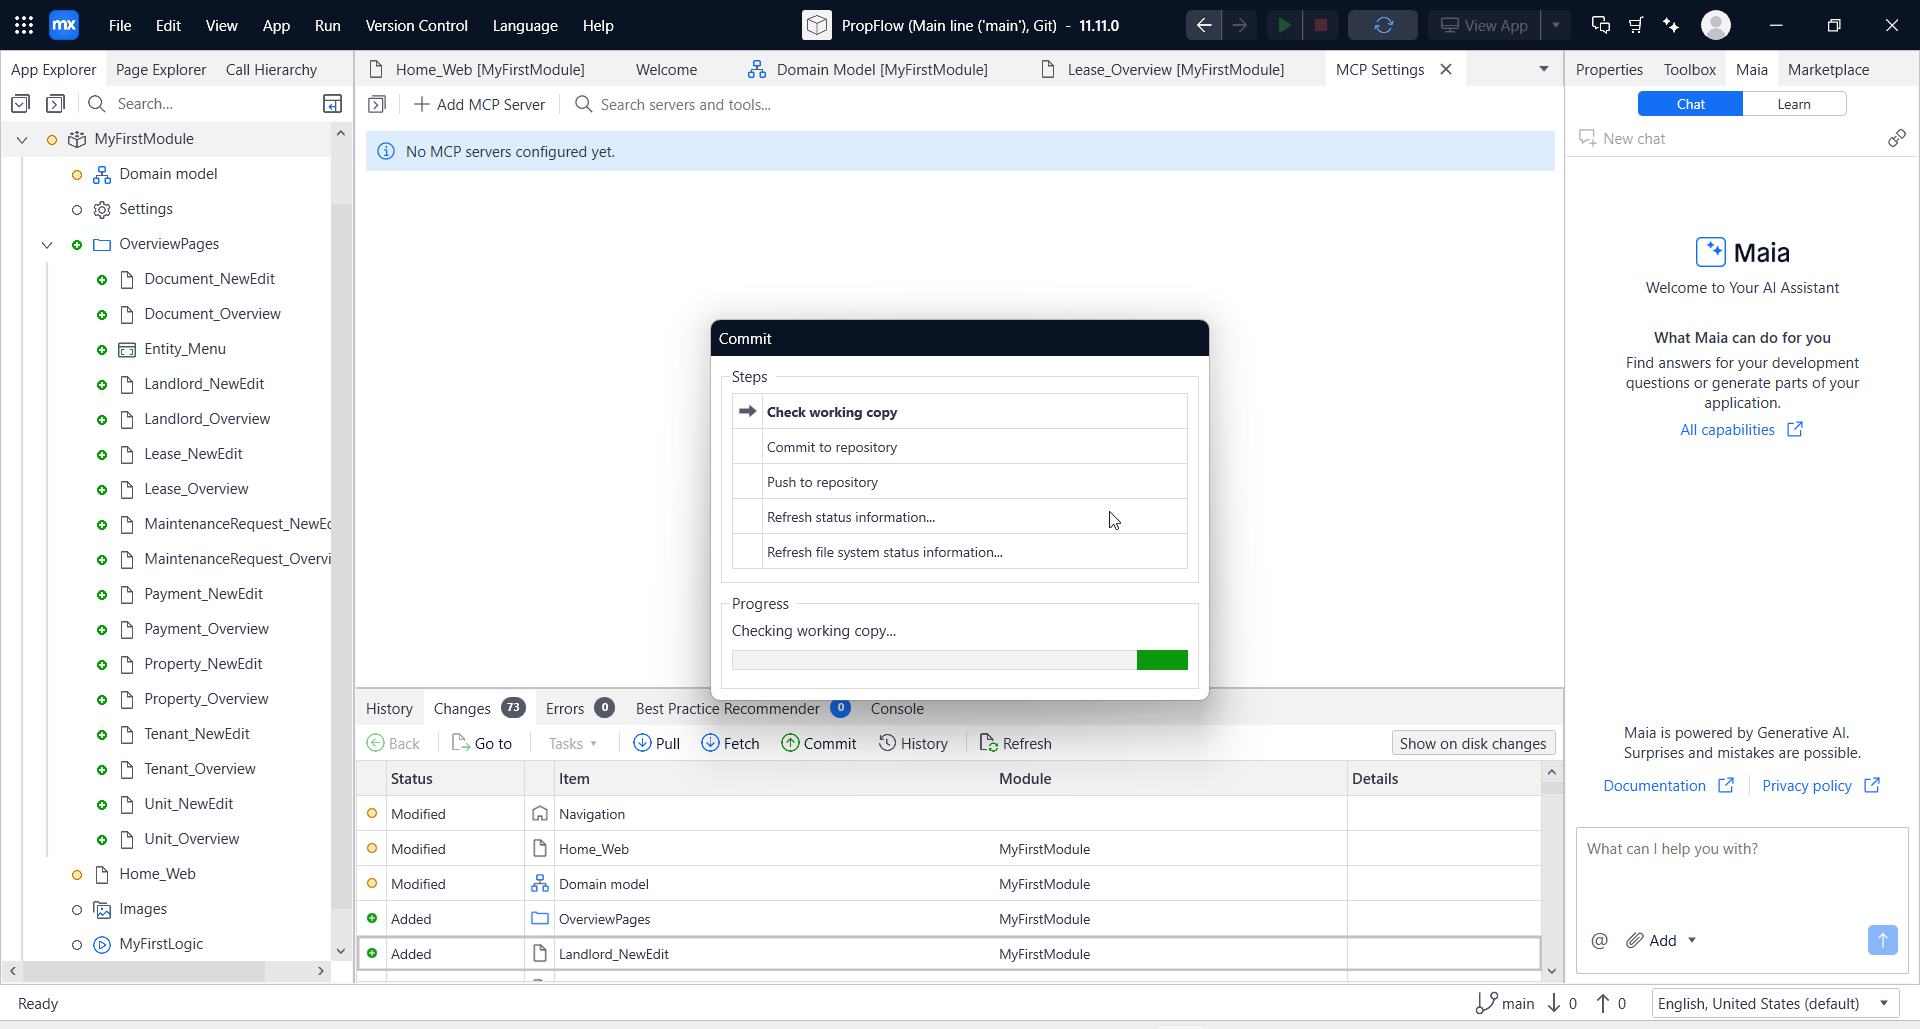Click incoming commits down-arrow in status bar
The image size is (1920, 1029).
pos(1554,1003)
